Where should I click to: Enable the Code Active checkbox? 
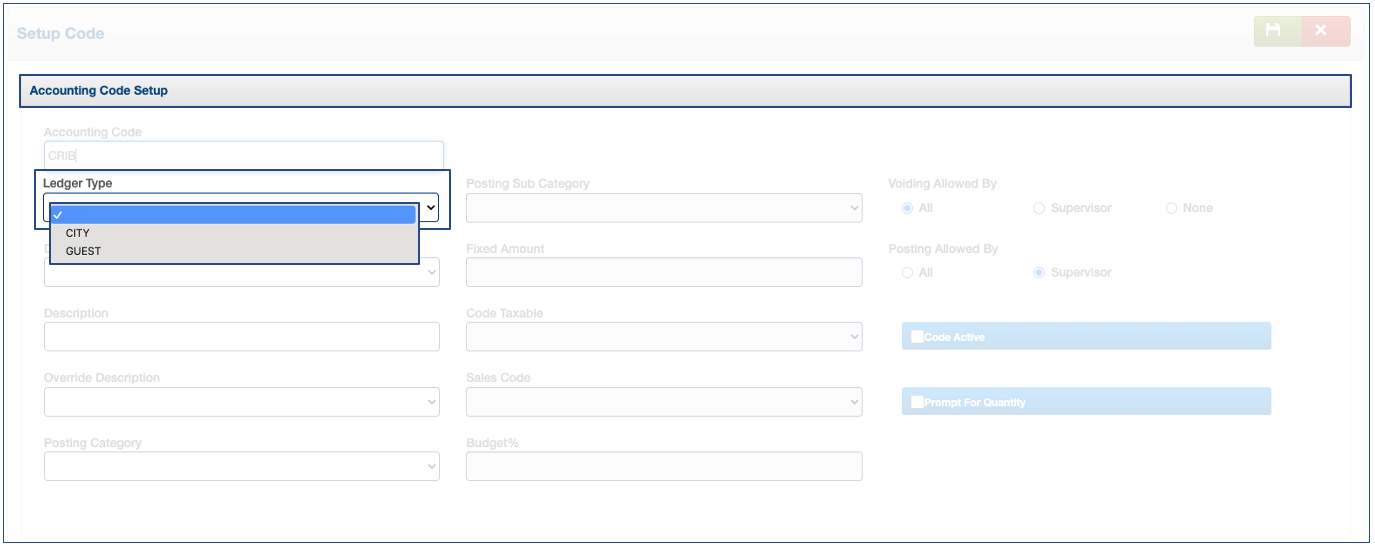tap(917, 337)
